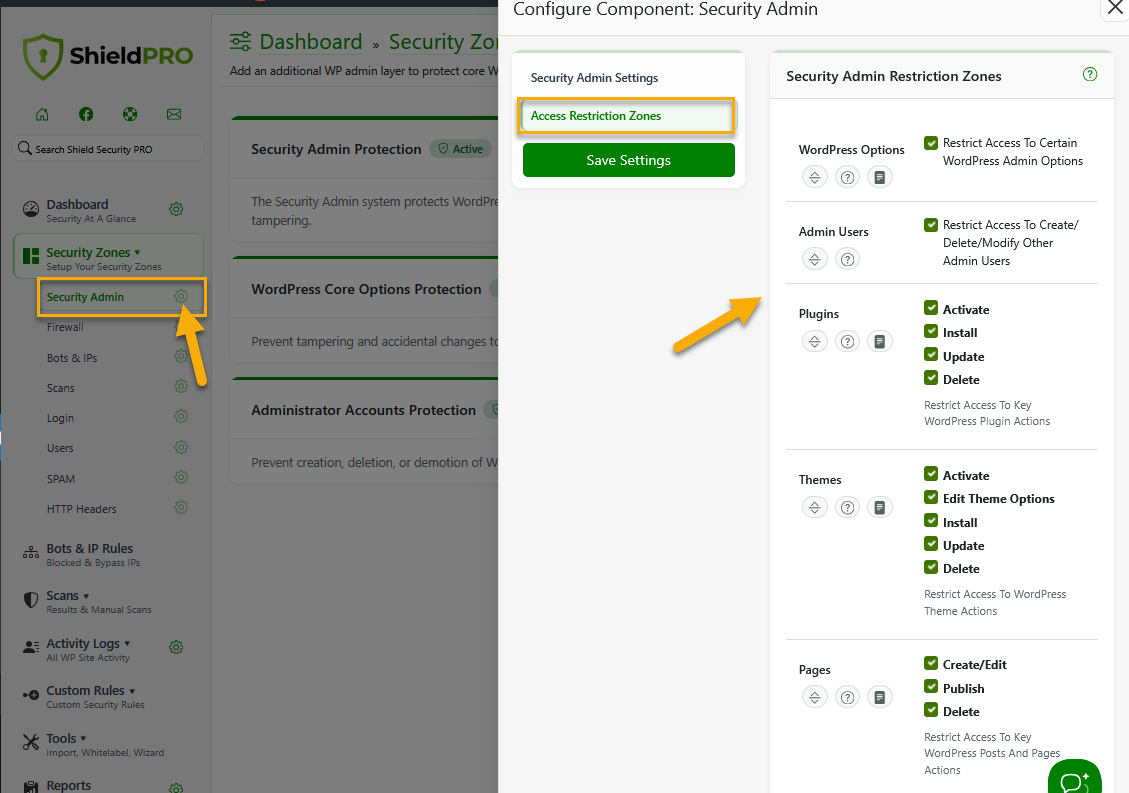The height and width of the screenshot is (793, 1129).
Task: Expand Themes up-down arrow control
Action: coord(814,507)
